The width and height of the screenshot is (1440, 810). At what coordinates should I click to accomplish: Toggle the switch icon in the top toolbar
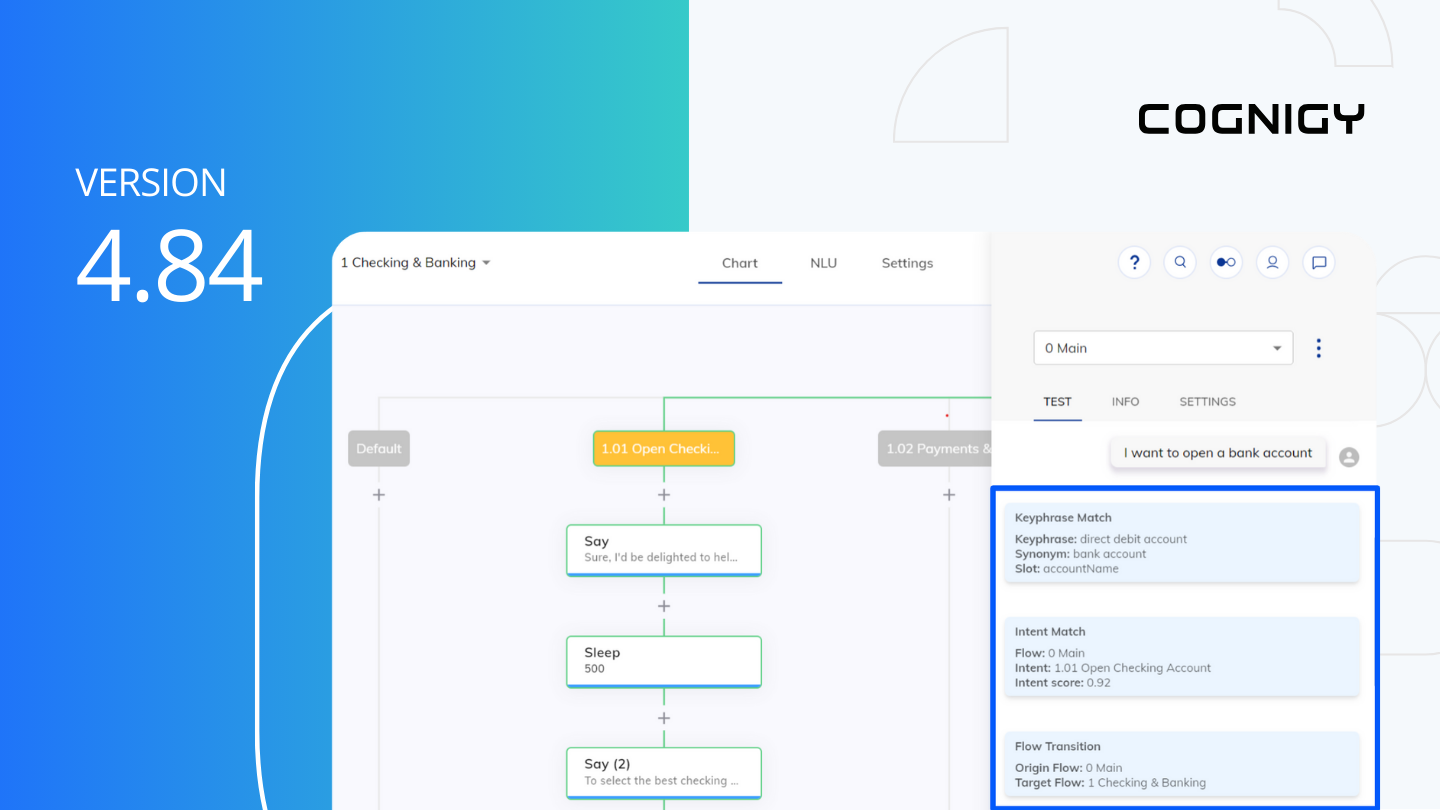click(1226, 262)
